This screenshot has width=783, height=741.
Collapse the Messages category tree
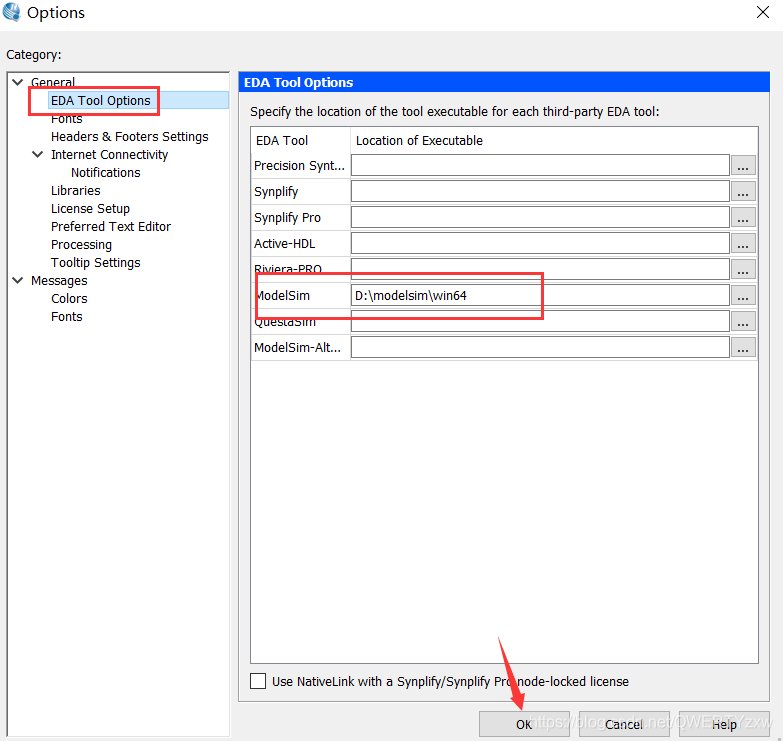(x=18, y=280)
